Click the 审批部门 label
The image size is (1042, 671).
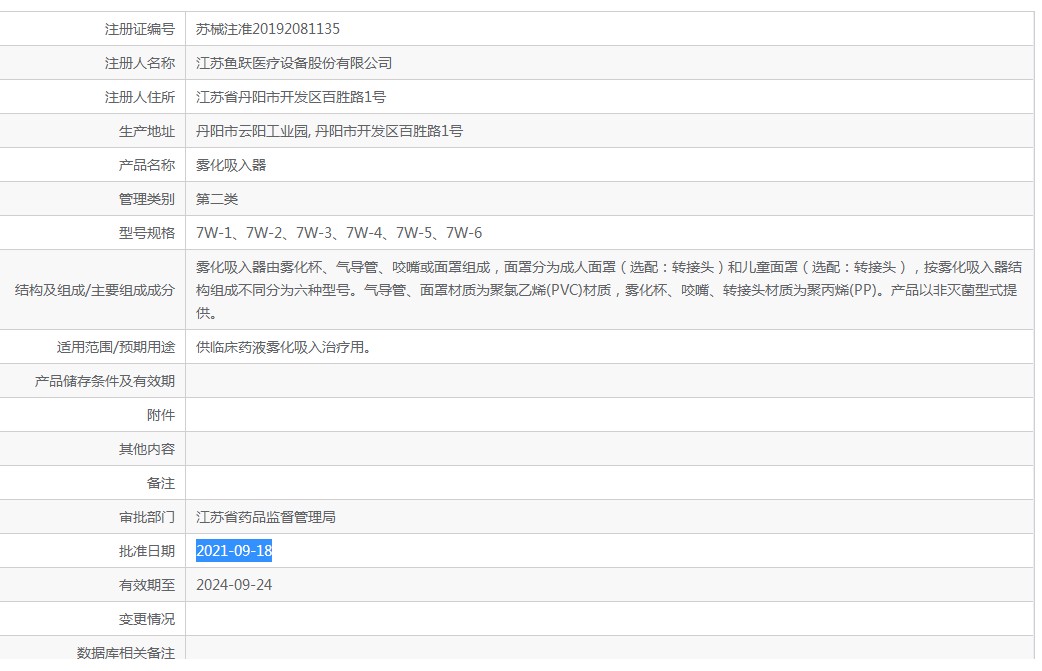click(147, 517)
